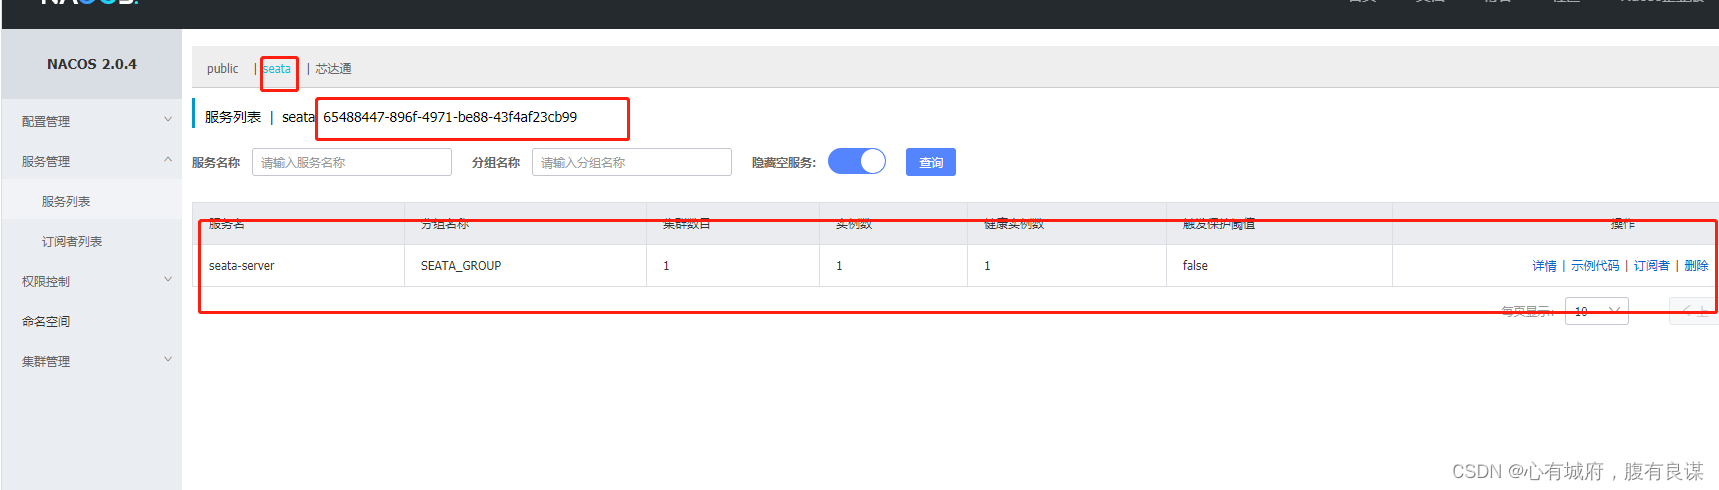Open the page size dropdown showing 10

pyautogui.click(x=1596, y=311)
